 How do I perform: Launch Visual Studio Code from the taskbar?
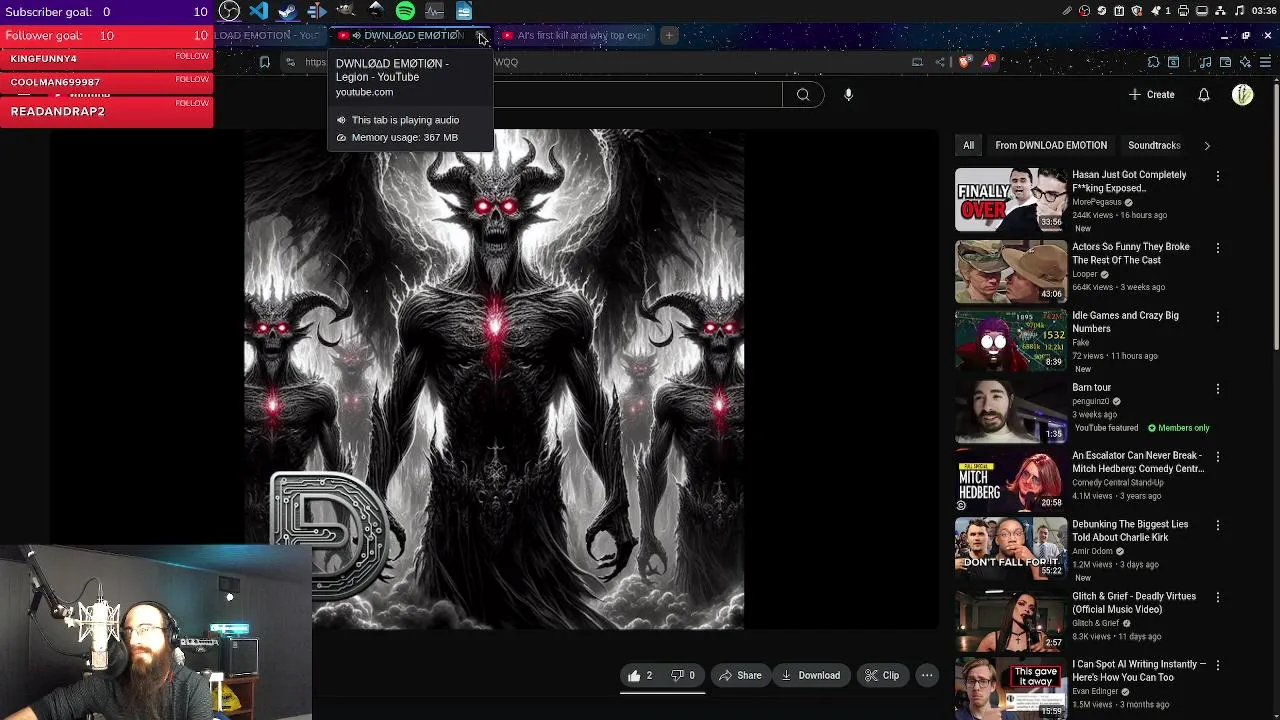[x=258, y=11]
